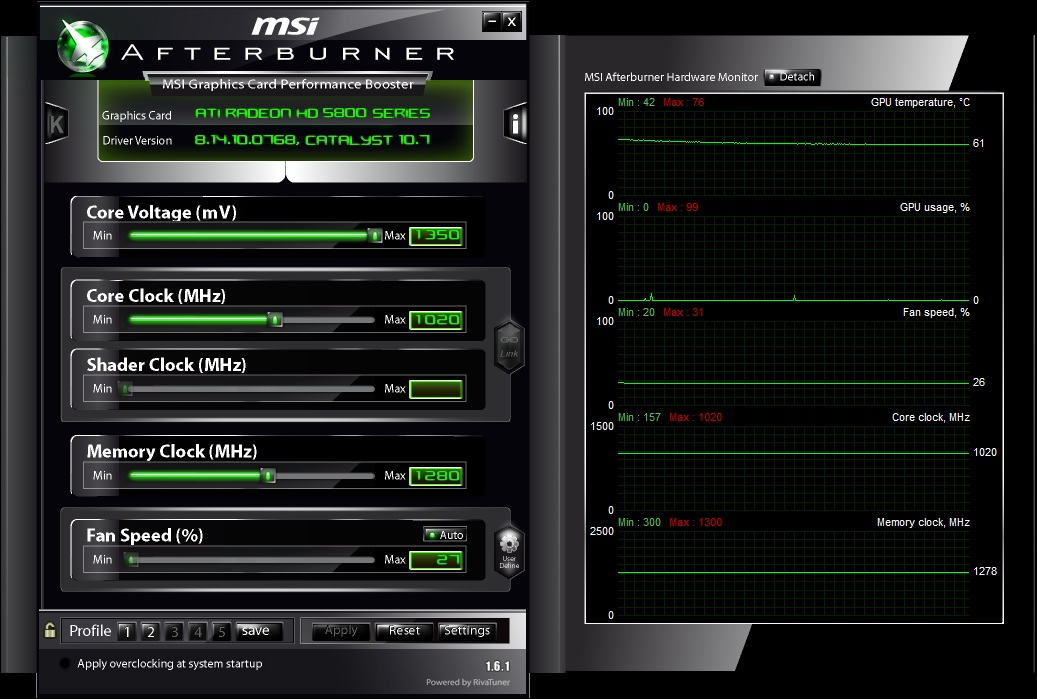Click the Core clock monitor graph
Image resolution: width=1037 pixels, height=699 pixels.
tap(794, 468)
